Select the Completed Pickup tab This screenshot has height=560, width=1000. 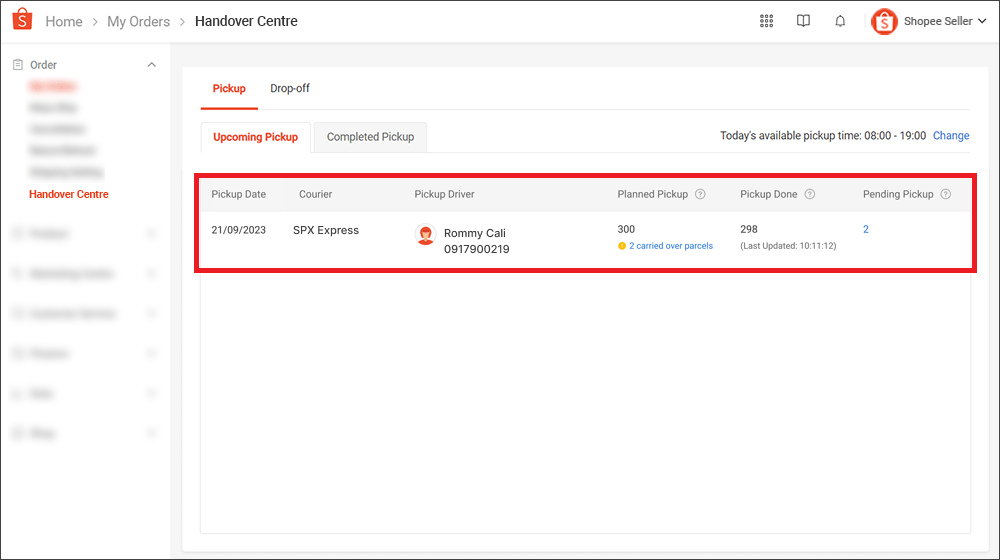point(371,137)
